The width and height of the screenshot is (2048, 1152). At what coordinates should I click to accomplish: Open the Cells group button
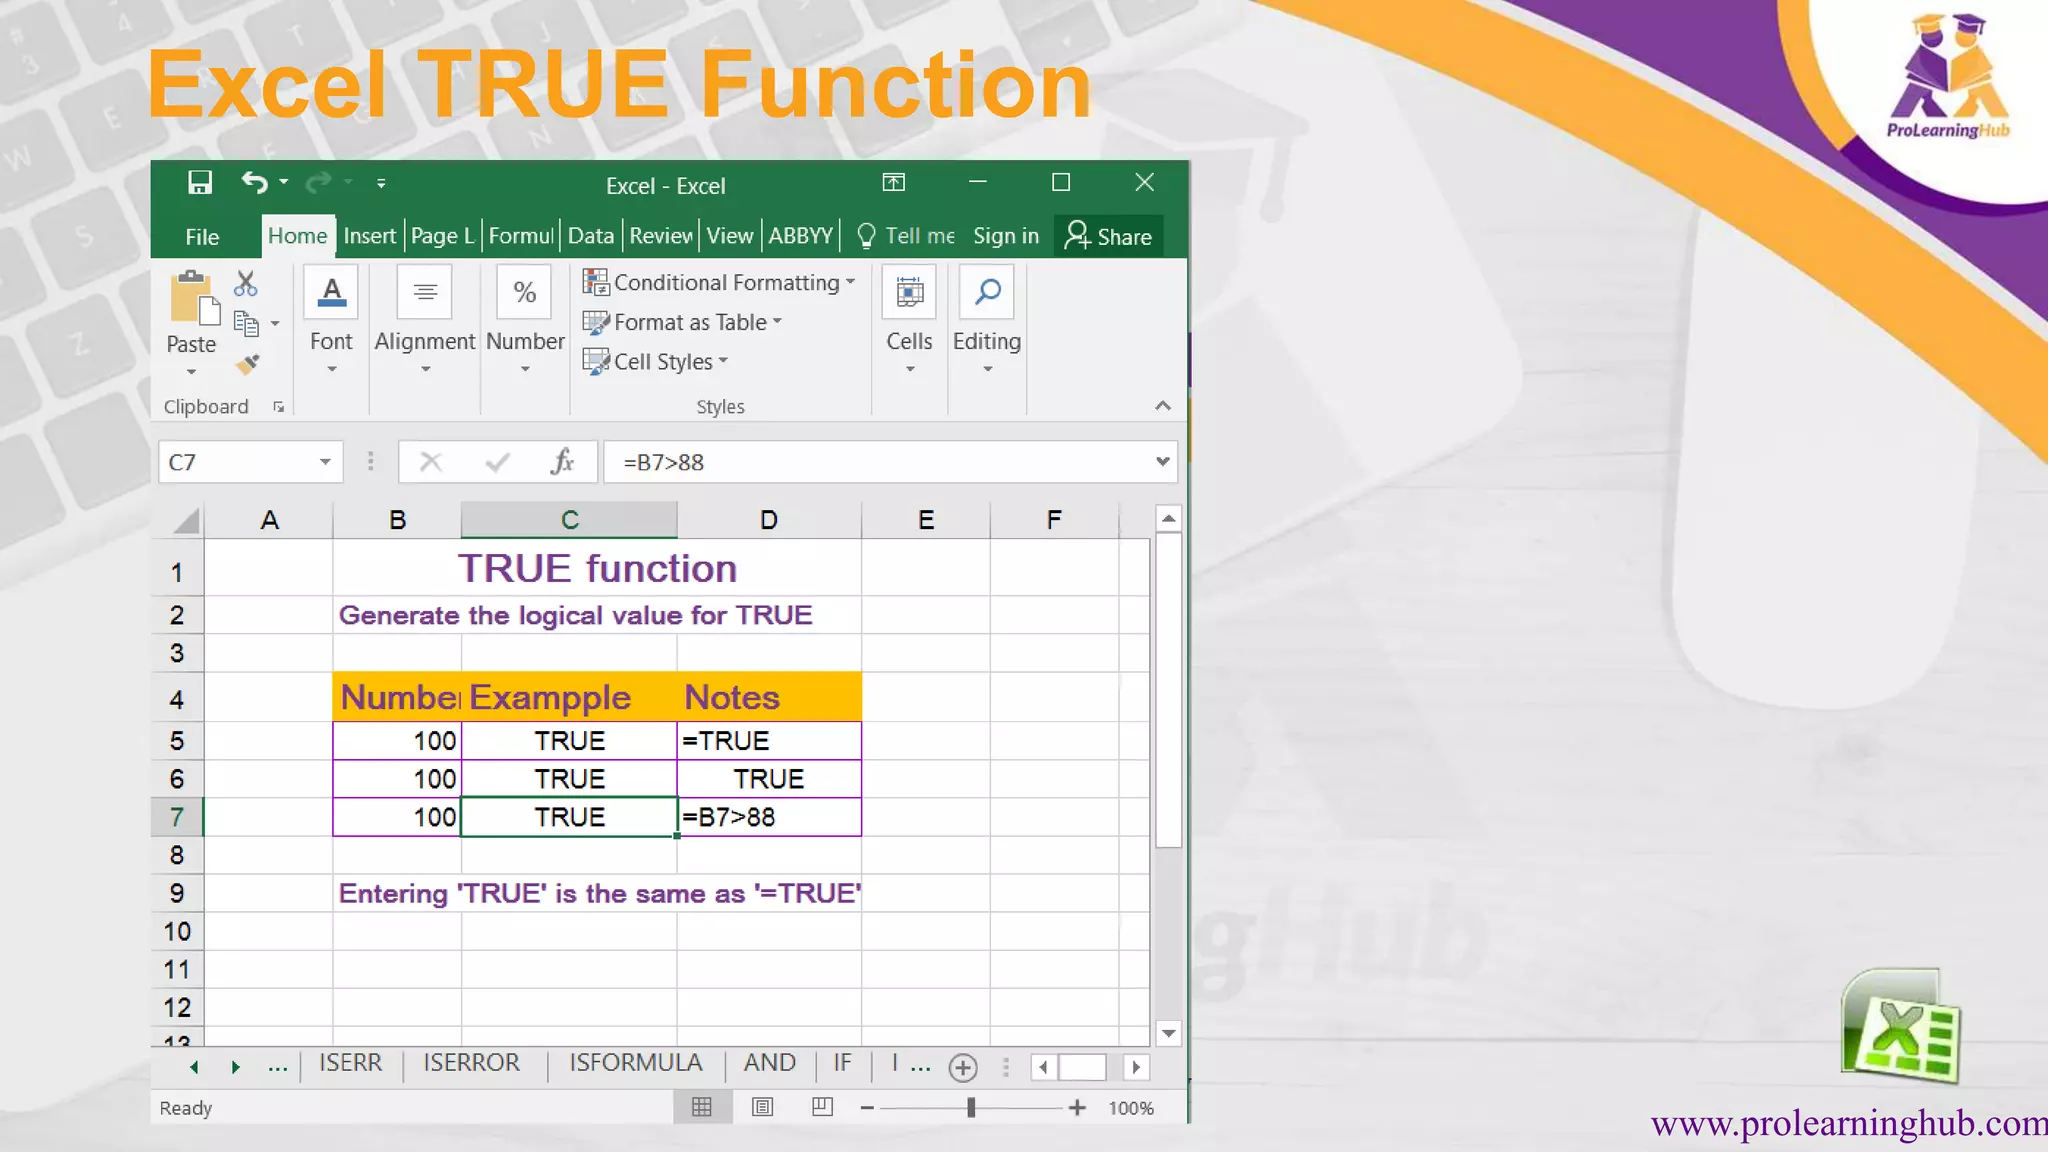pyautogui.click(x=909, y=321)
